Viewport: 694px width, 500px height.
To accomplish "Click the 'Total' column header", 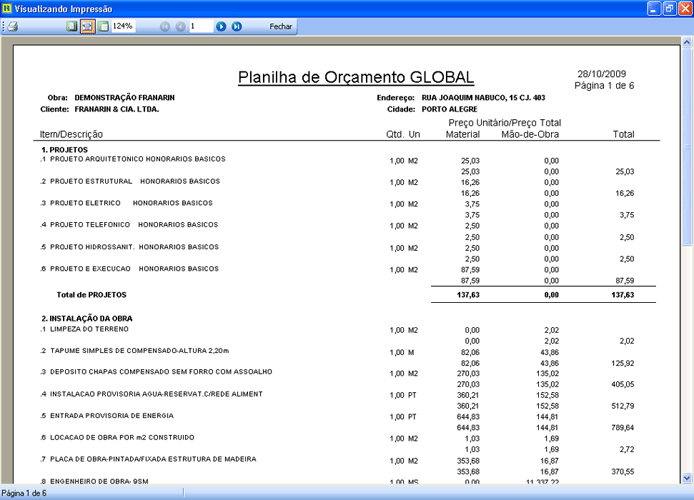I will coord(623,135).
